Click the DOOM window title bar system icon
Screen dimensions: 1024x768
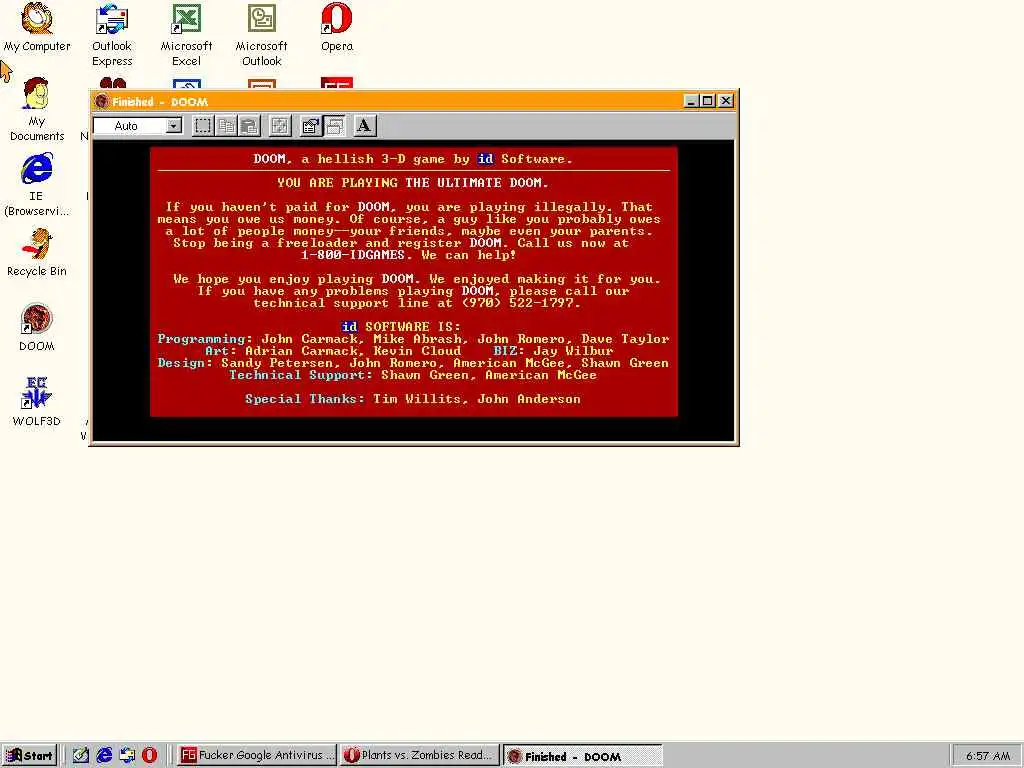[x=101, y=101]
